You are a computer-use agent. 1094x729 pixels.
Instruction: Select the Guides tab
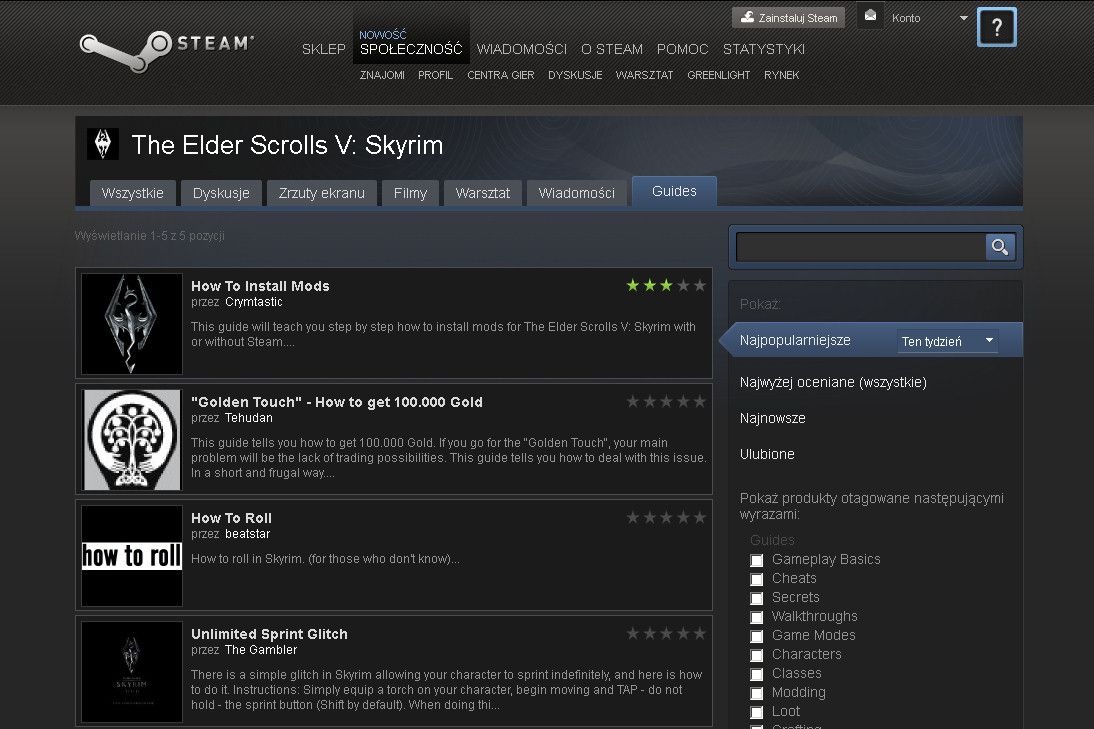[674, 191]
